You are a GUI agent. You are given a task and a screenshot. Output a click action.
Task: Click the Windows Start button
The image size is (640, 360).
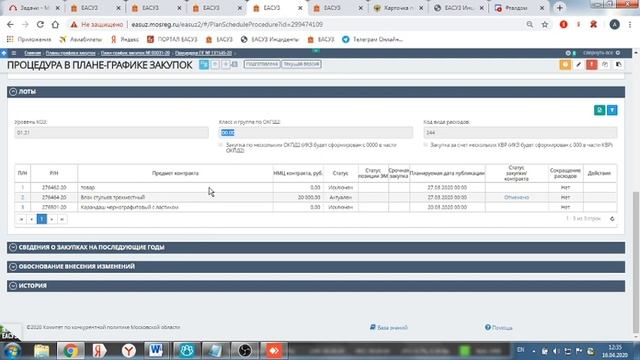pyautogui.click(x=12, y=351)
